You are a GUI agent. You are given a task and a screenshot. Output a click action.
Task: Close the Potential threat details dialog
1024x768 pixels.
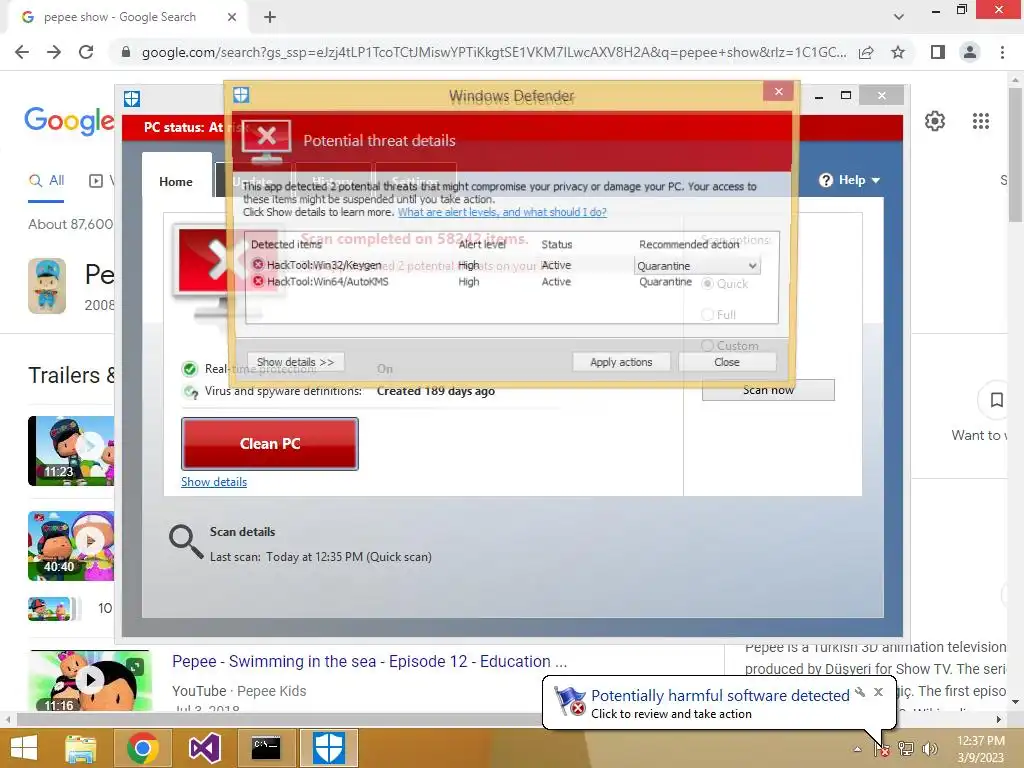coord(727,362)
